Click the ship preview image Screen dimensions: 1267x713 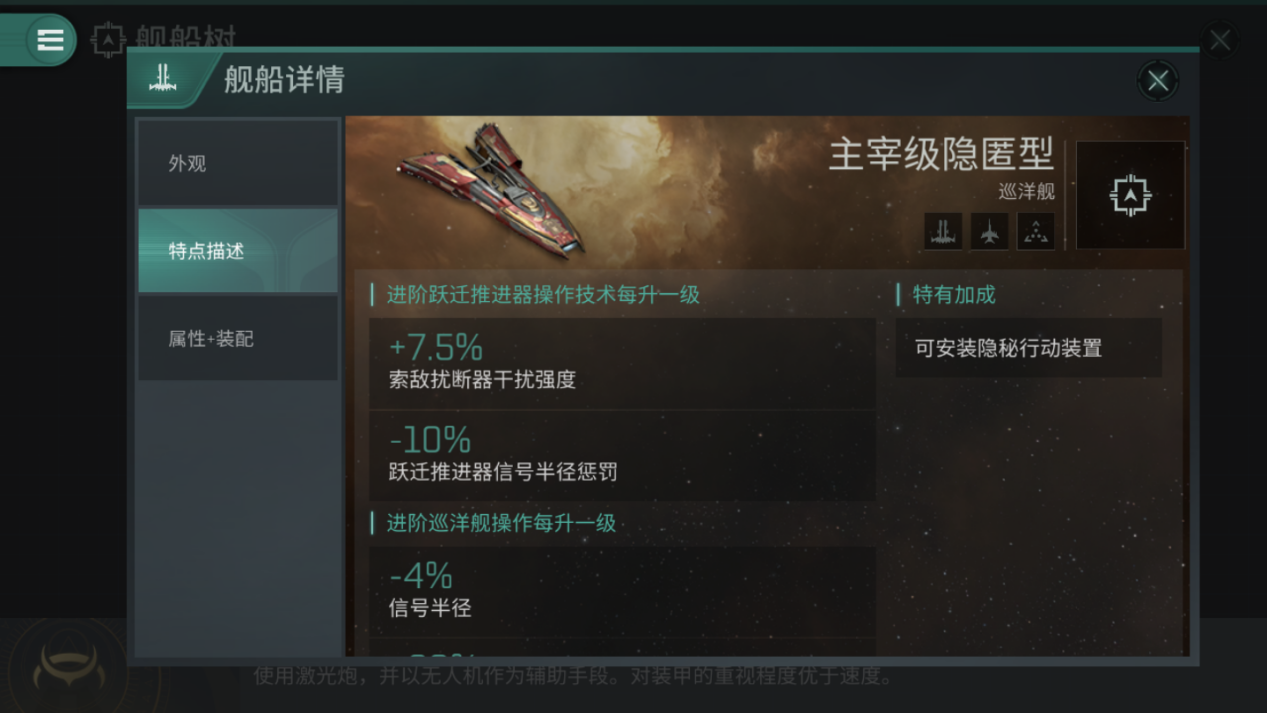click(x=492, y=189)
